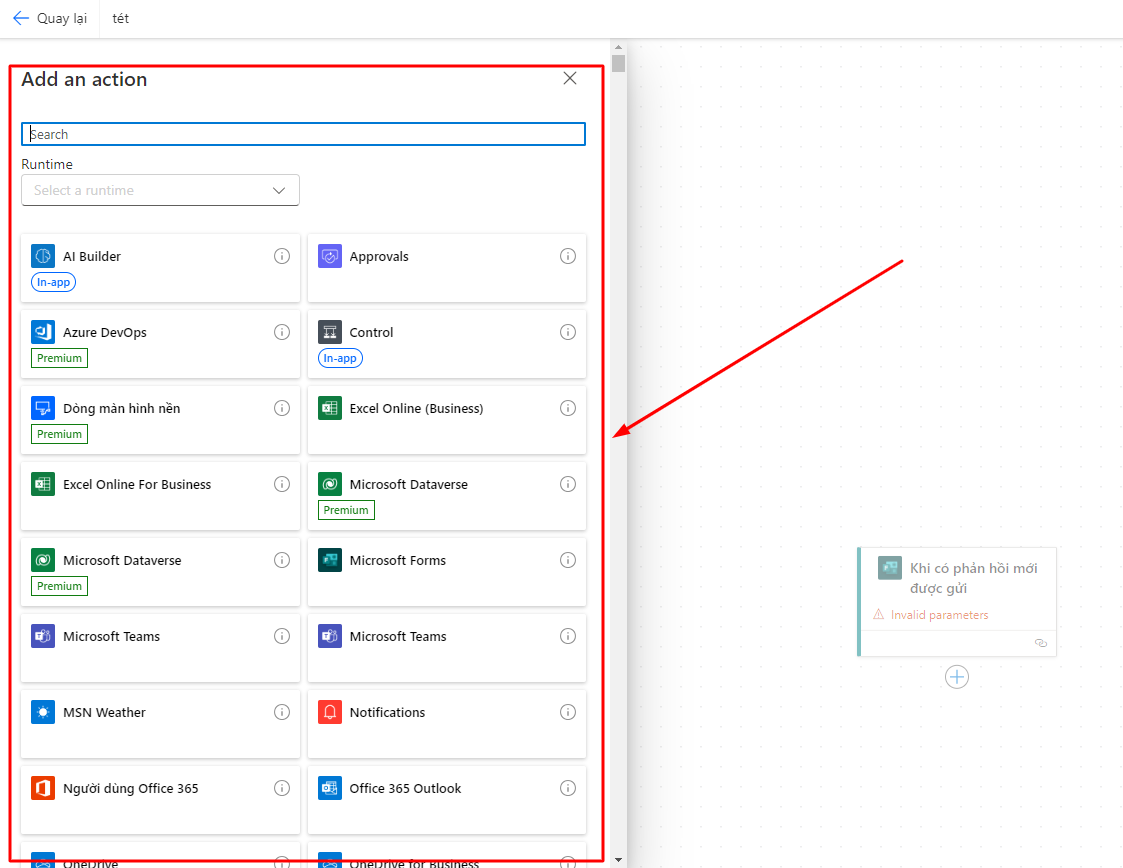Click the connection link icon on trigger card
Screen dimensions: 1123x868
(x=1041, y=643)
